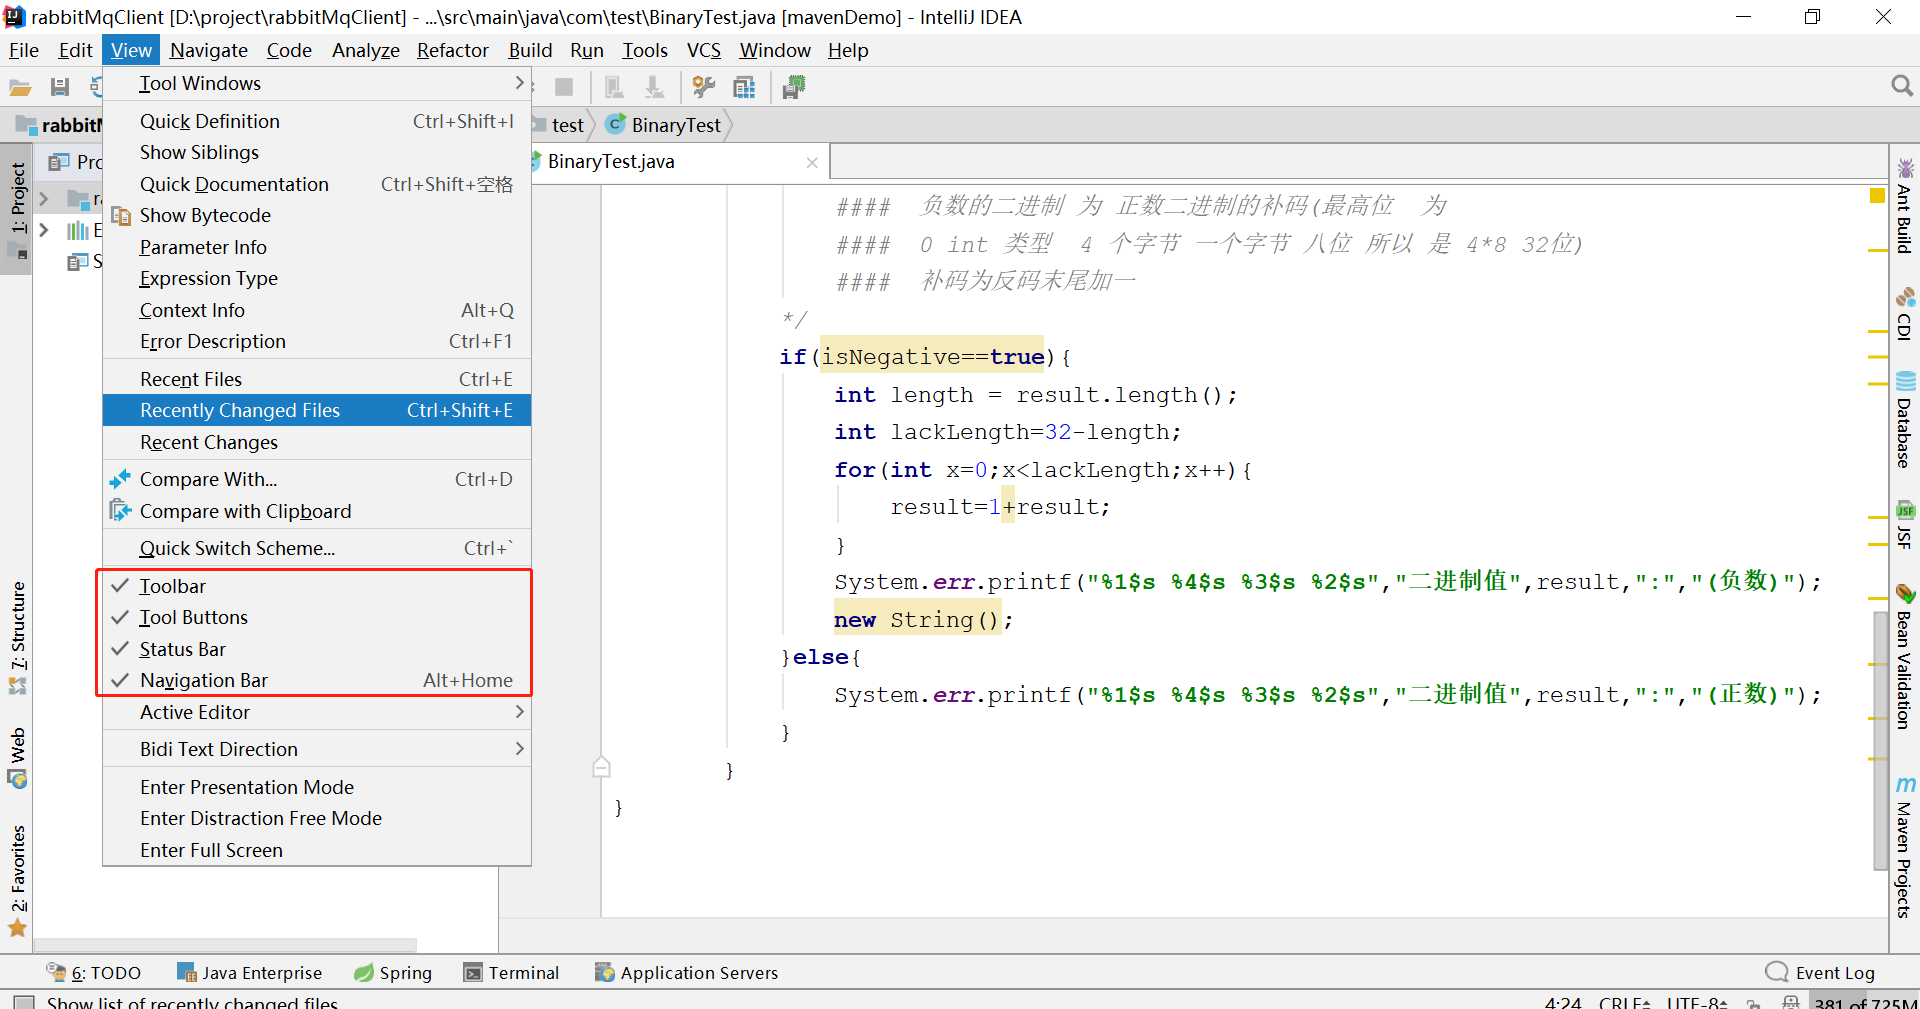
Task: Select Quick Switch Scheme... menu item
Action: click(x=317, y=548)
